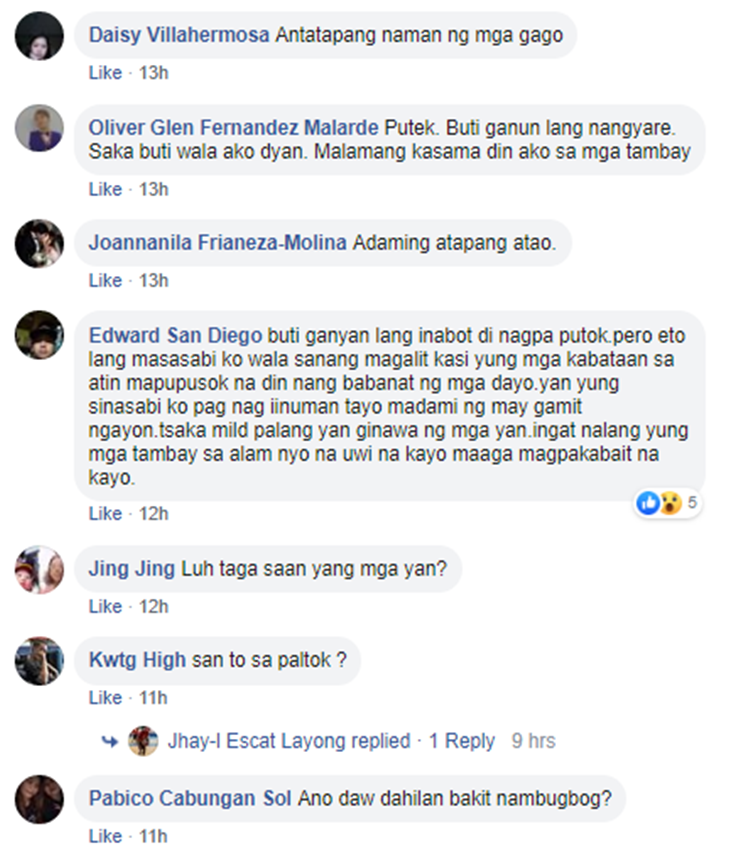Open the Kwtg High name link
Image resolution: width=750 pixels, height=848 pixels.
[137, 660]
